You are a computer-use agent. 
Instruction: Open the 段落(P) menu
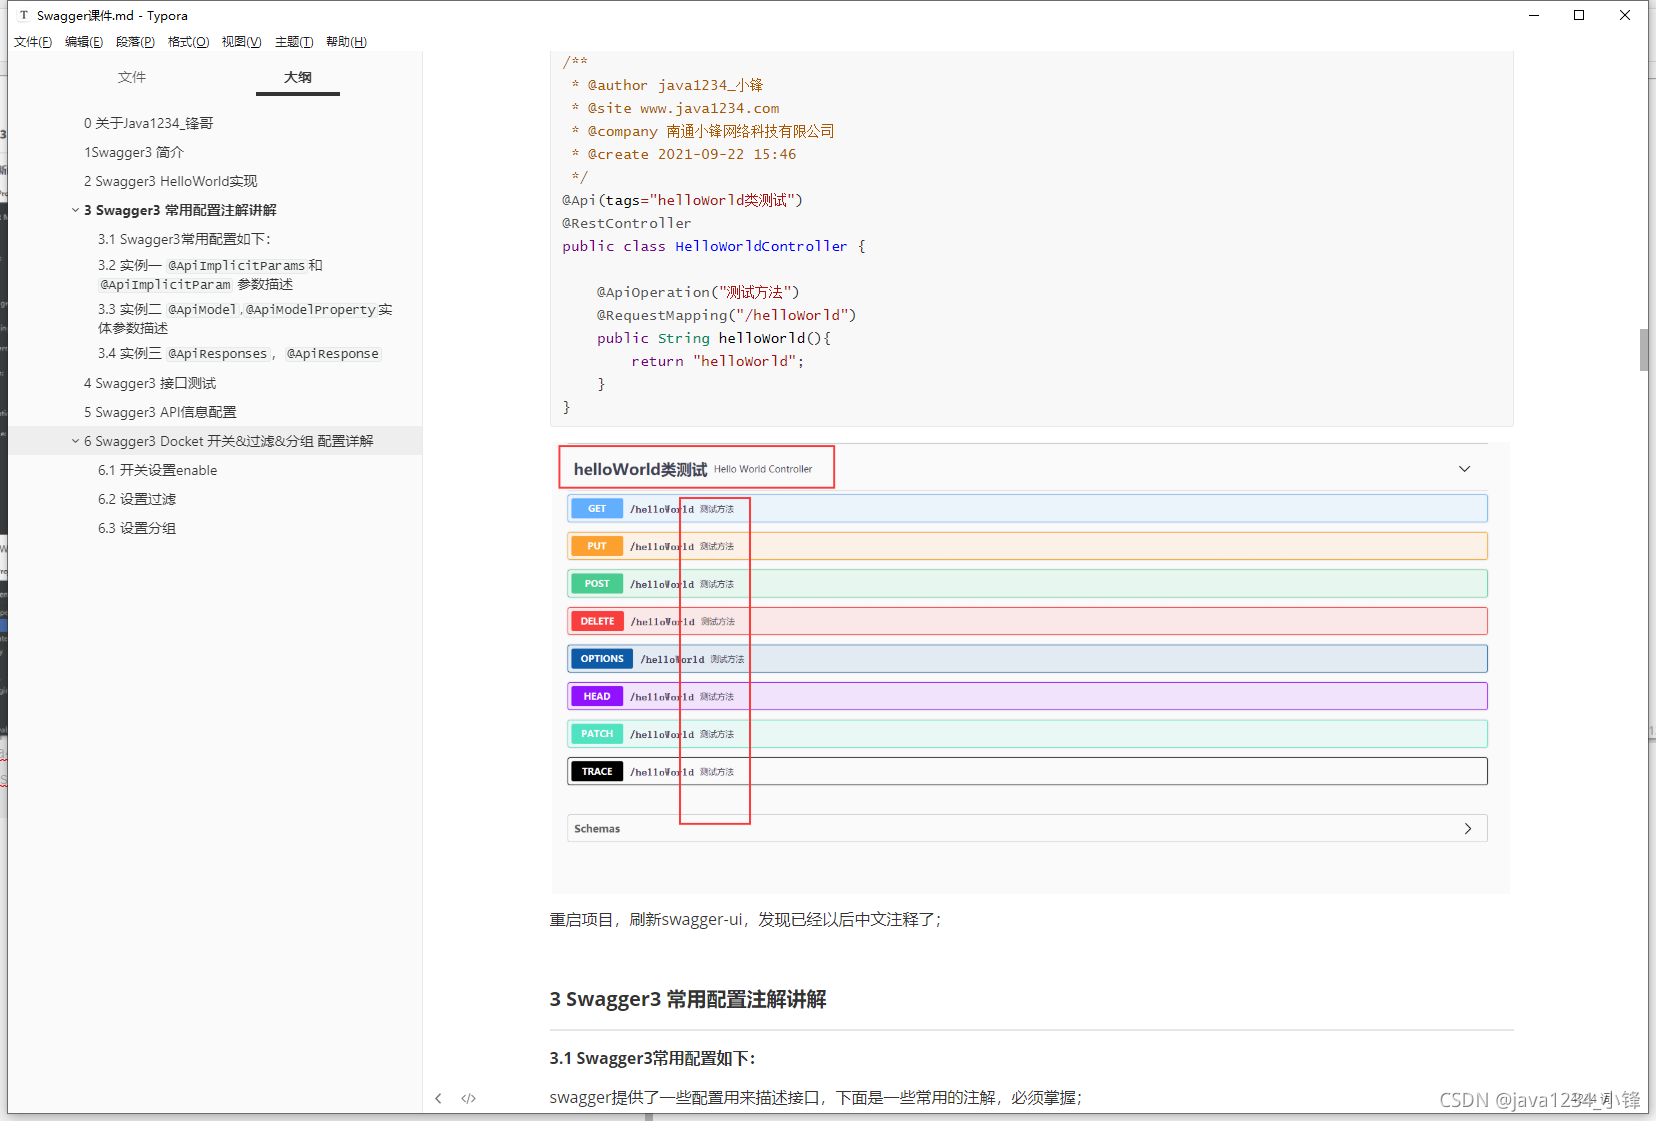click(135, 42)
